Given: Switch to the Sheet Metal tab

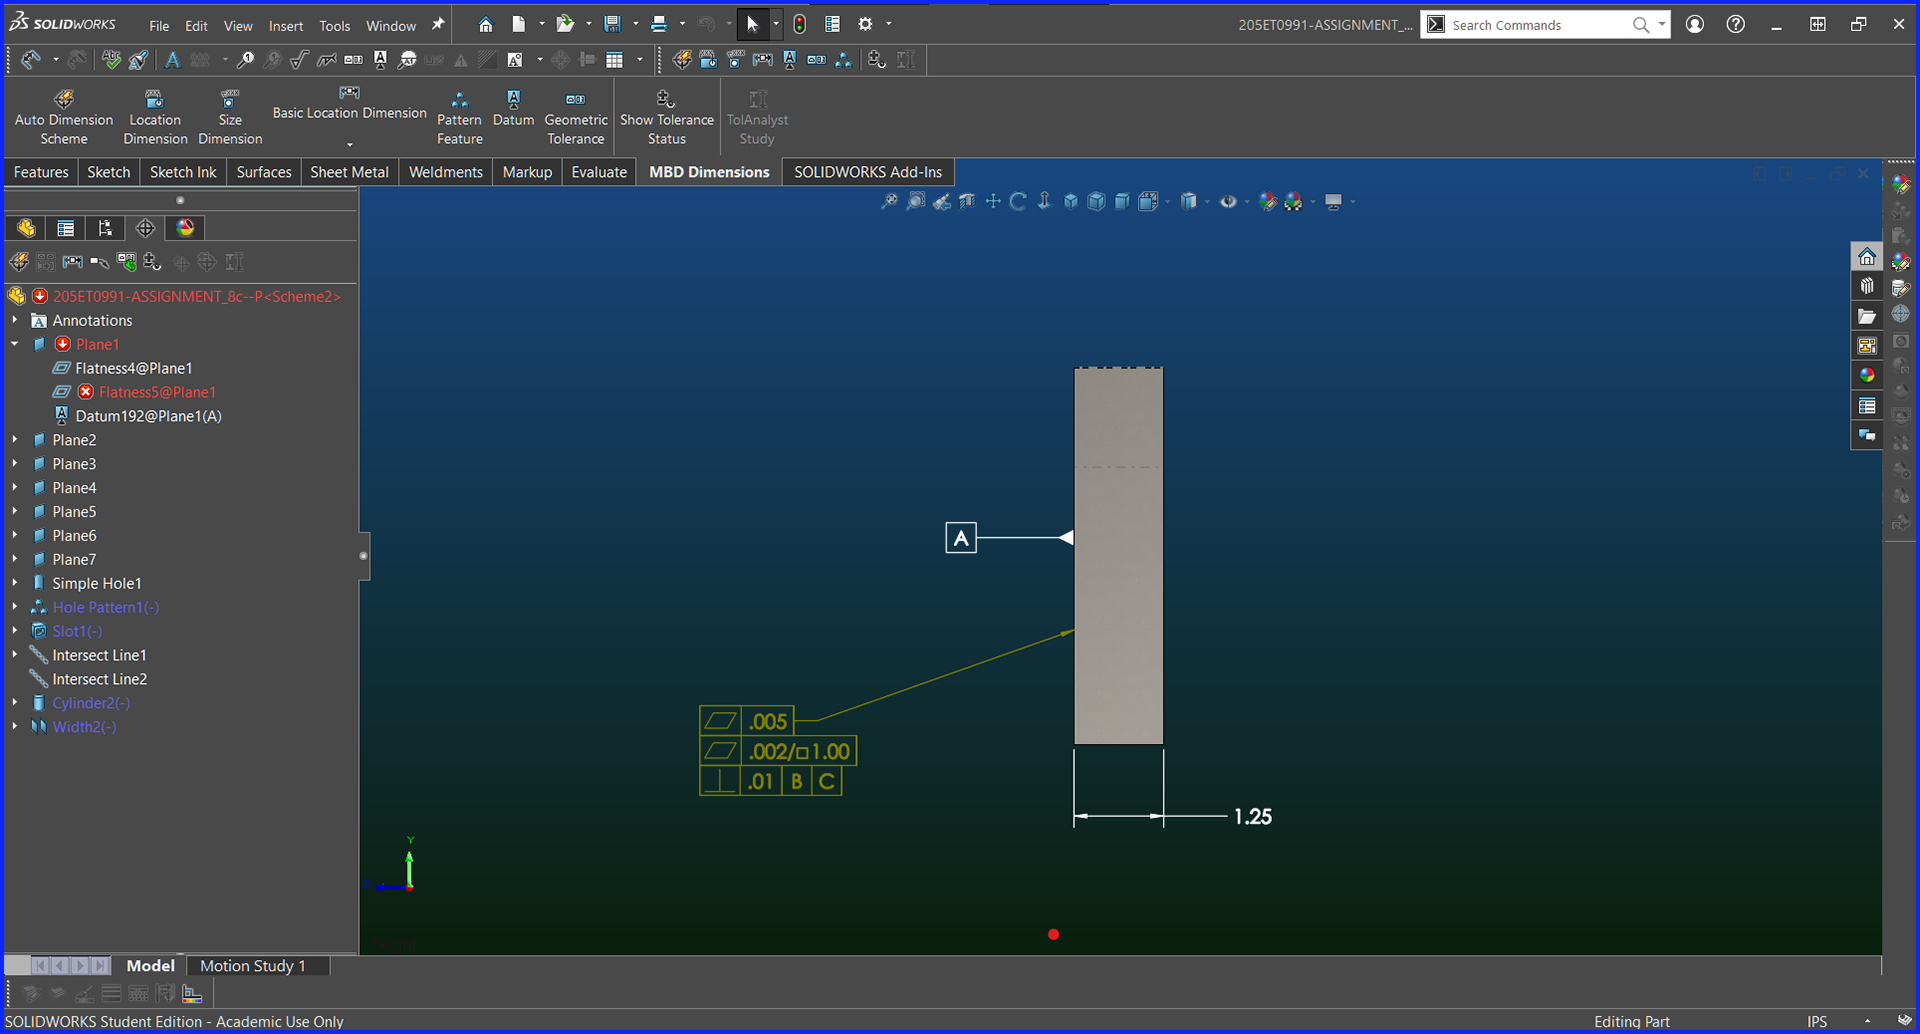Looking at the screenshot, I should click(x=349, y=172).
